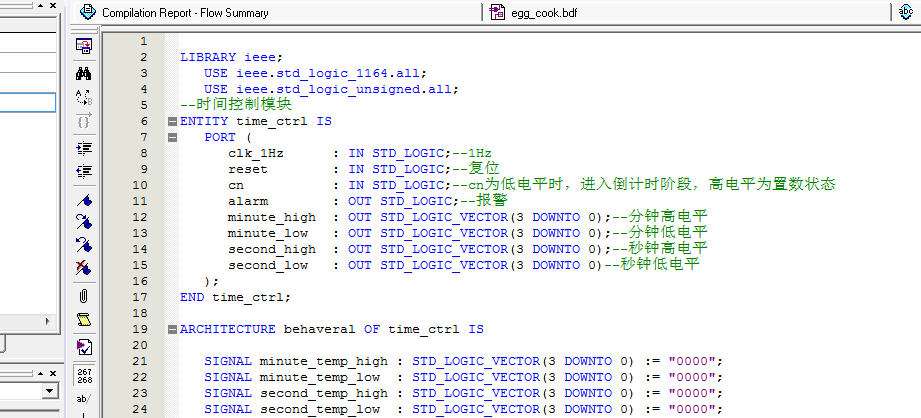
Task: Click the ab/ toolbar icon
Action: [x=84, y=399]
